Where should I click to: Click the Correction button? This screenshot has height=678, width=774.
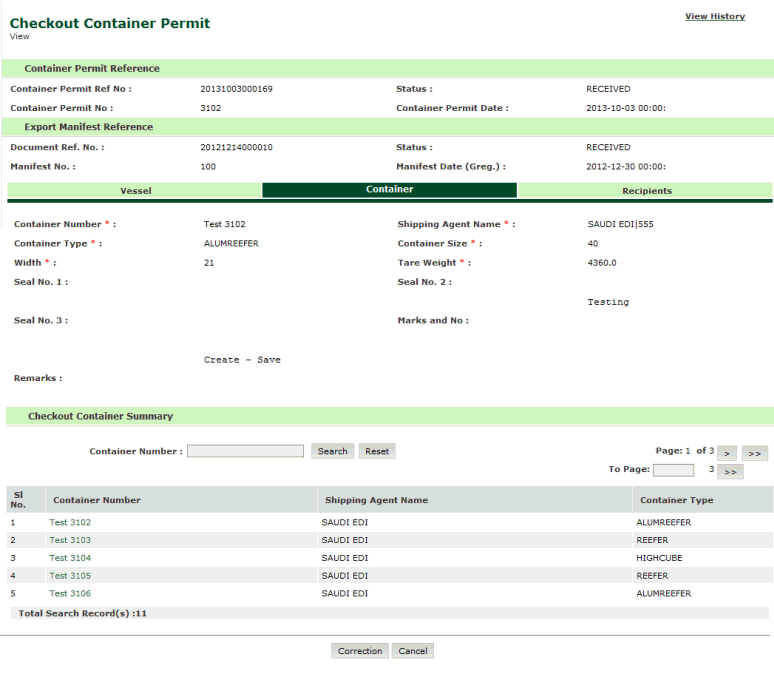[x=360, y=651]
